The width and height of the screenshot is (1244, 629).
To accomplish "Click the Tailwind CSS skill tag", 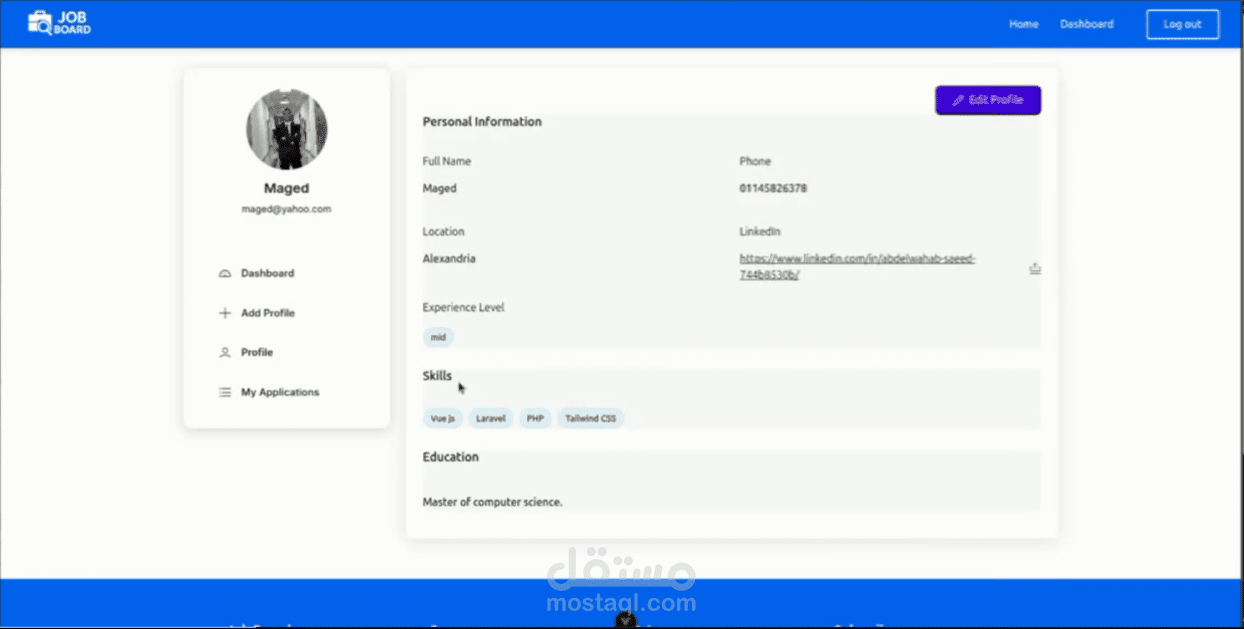I will [x=590, y=418].
